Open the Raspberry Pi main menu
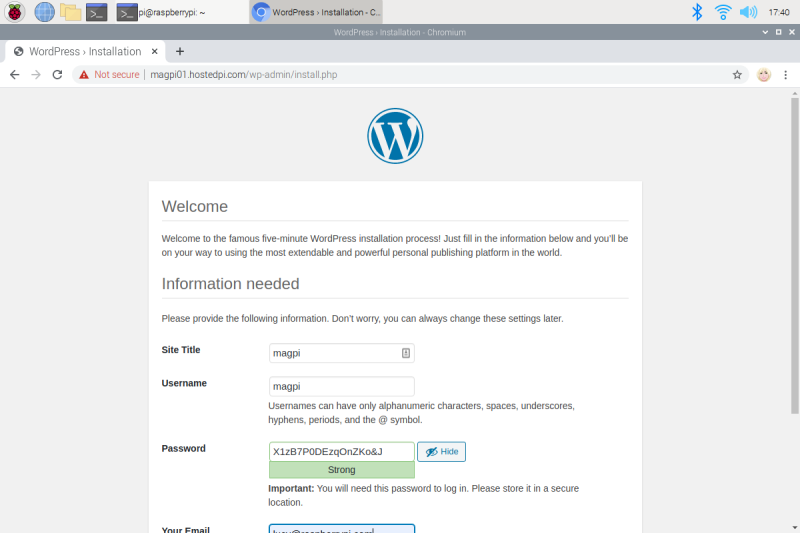This screenshot has height=533, width=800. point(15,12)
